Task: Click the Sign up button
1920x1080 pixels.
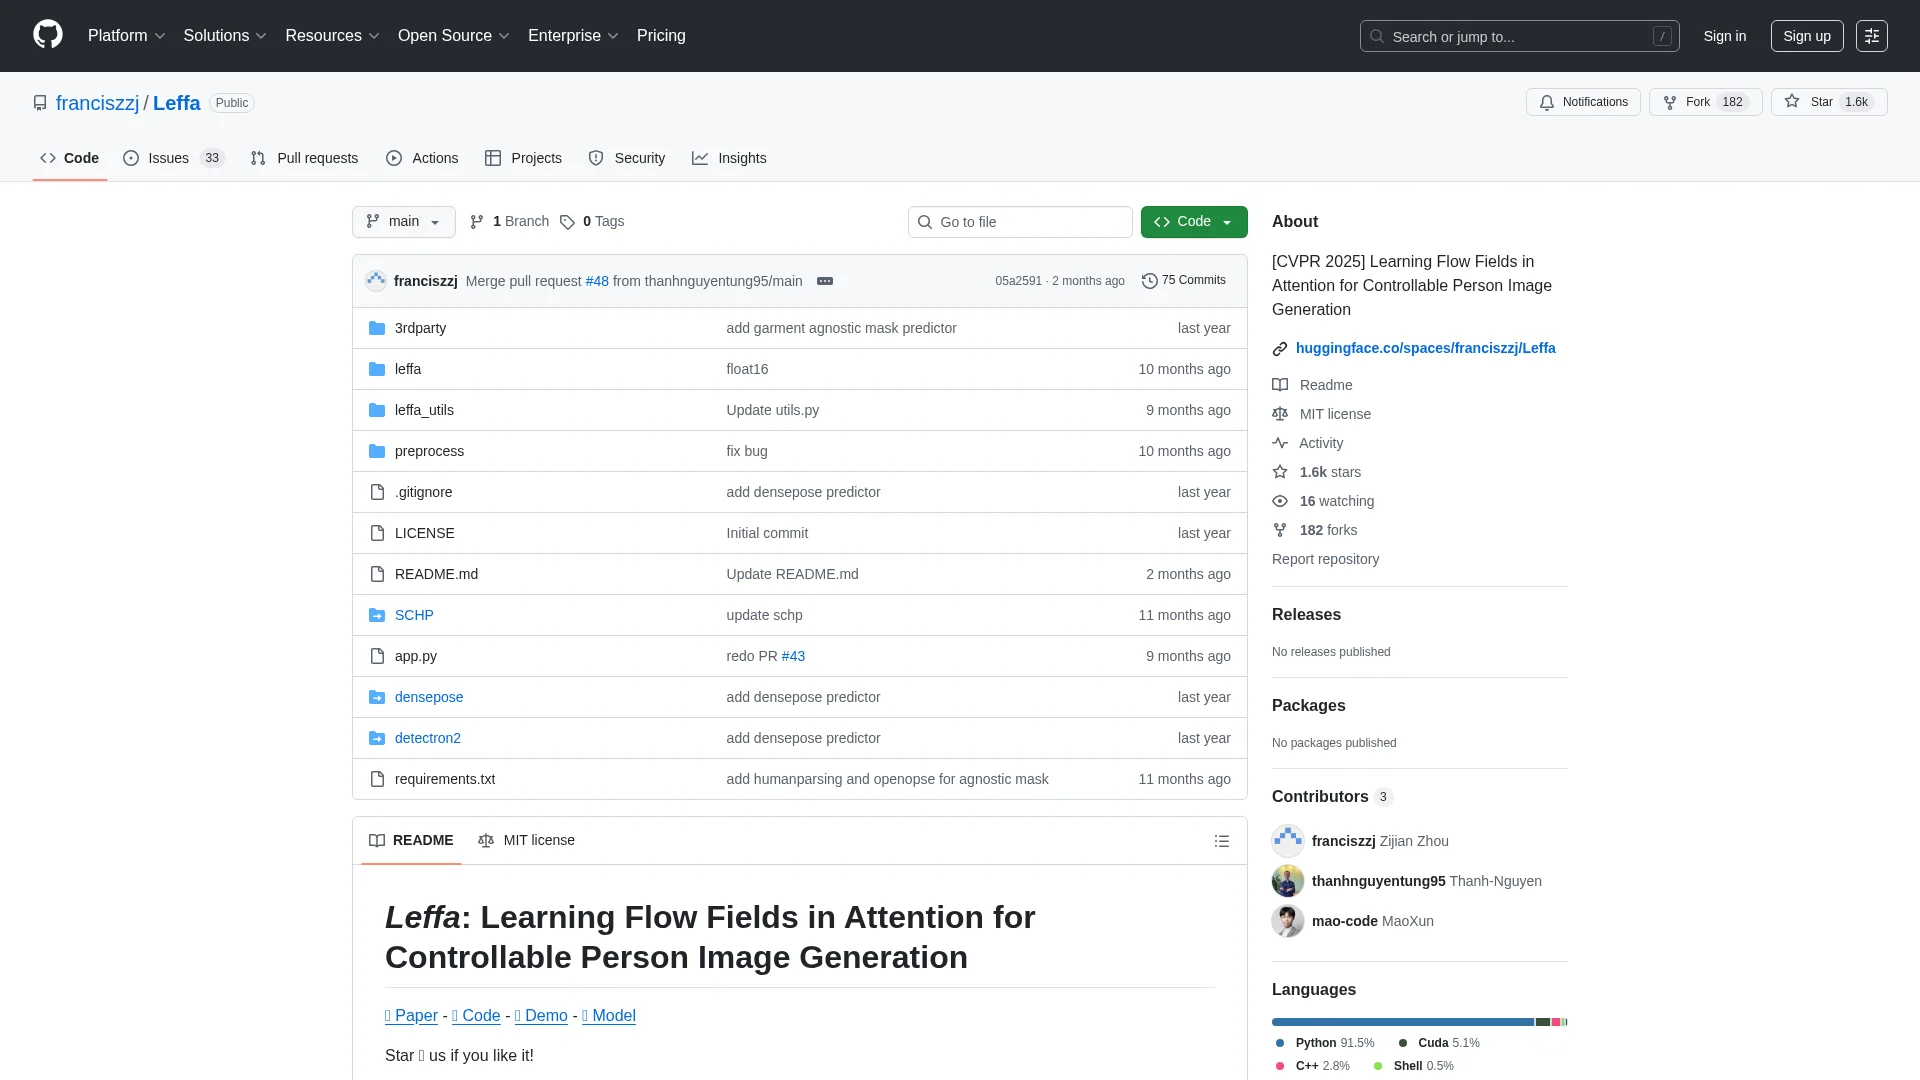Action: click(1806, 36)
